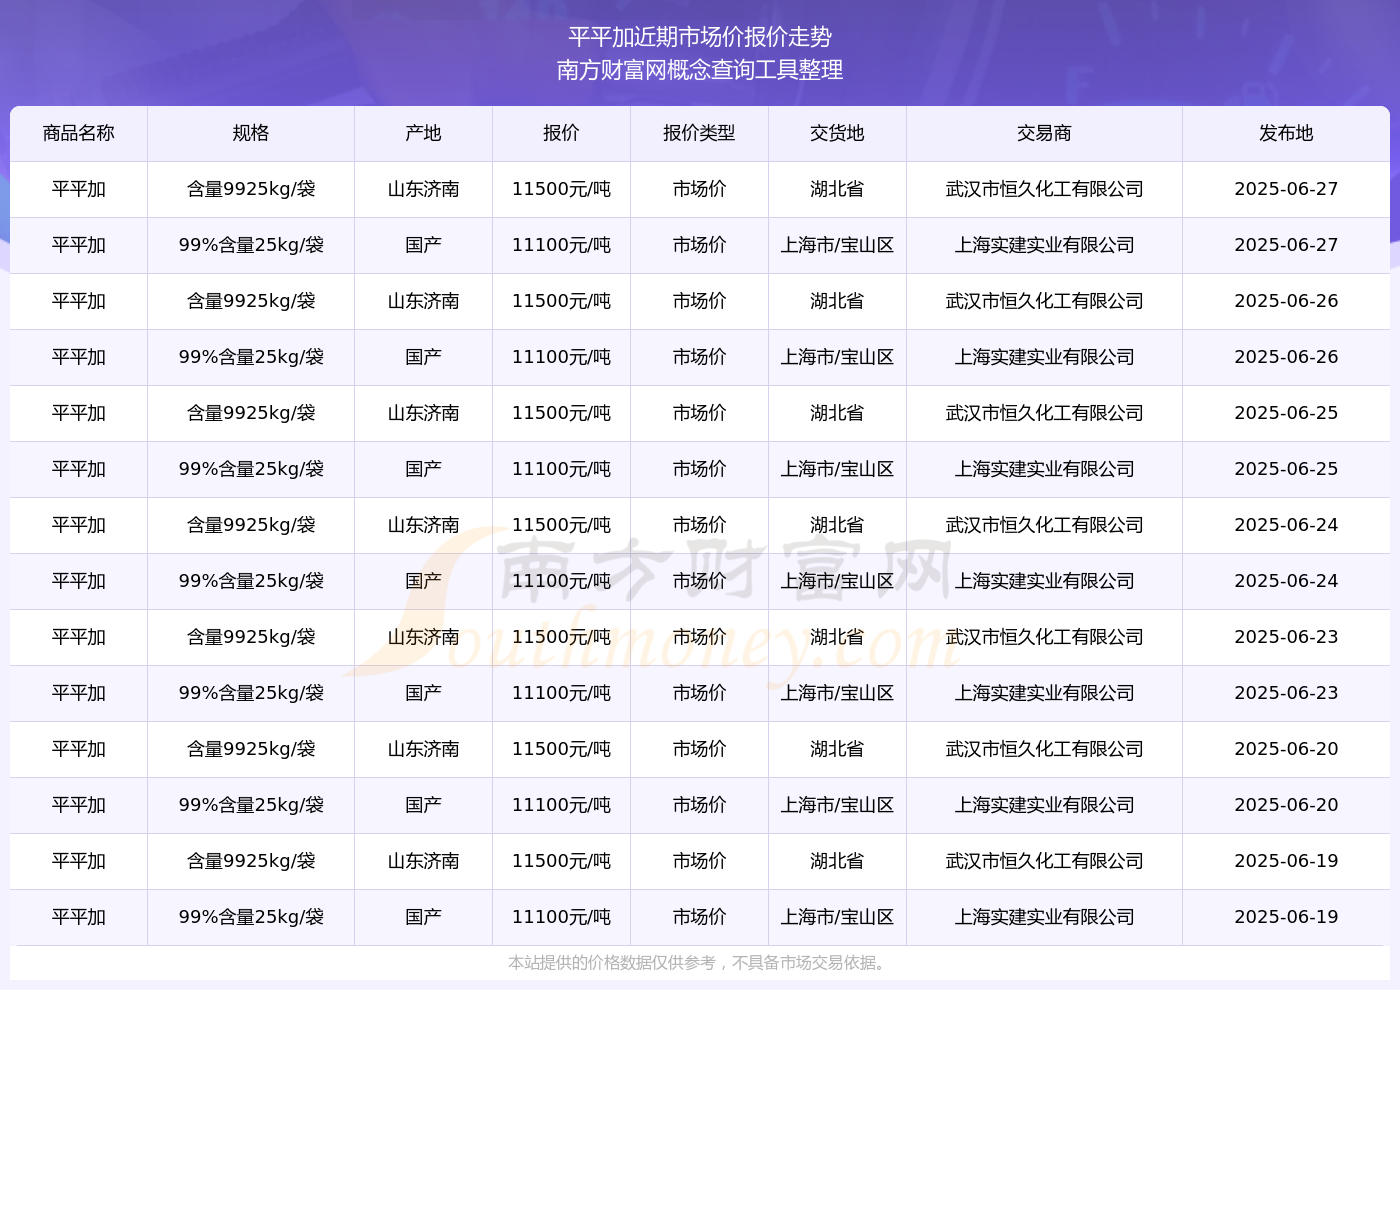Select the 产地 column header
Screen dimensions: 1400x1205
point(424,133)
